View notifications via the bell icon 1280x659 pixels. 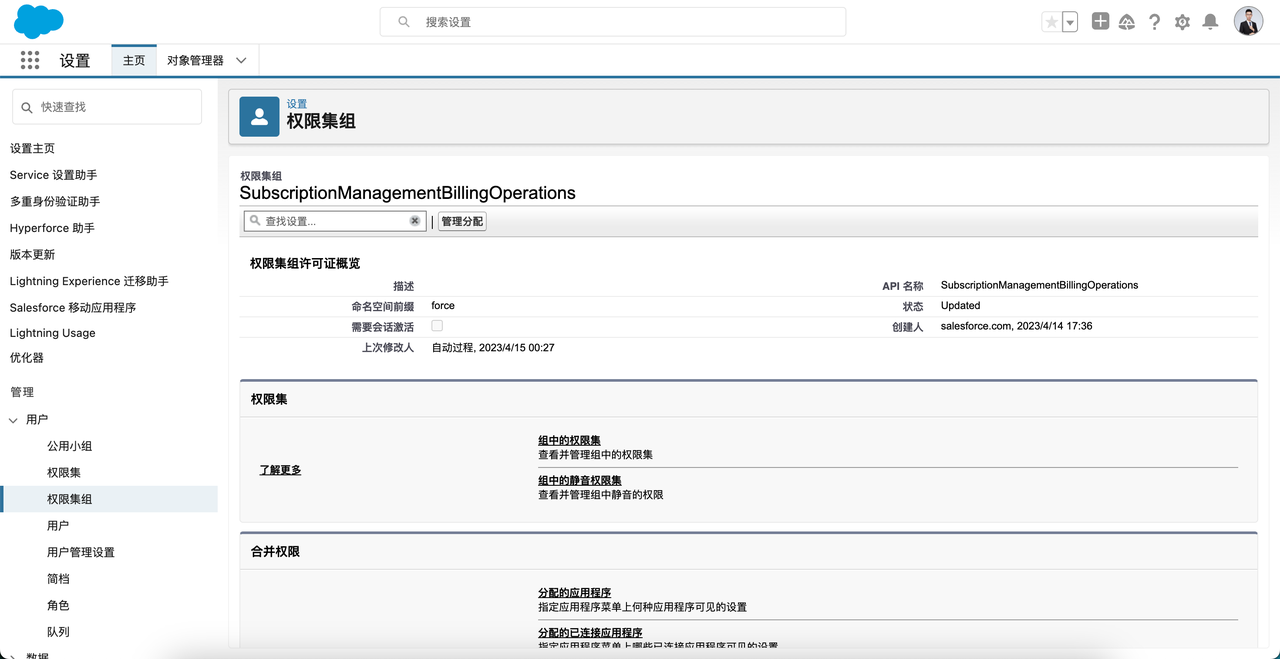coord(1210,22)
